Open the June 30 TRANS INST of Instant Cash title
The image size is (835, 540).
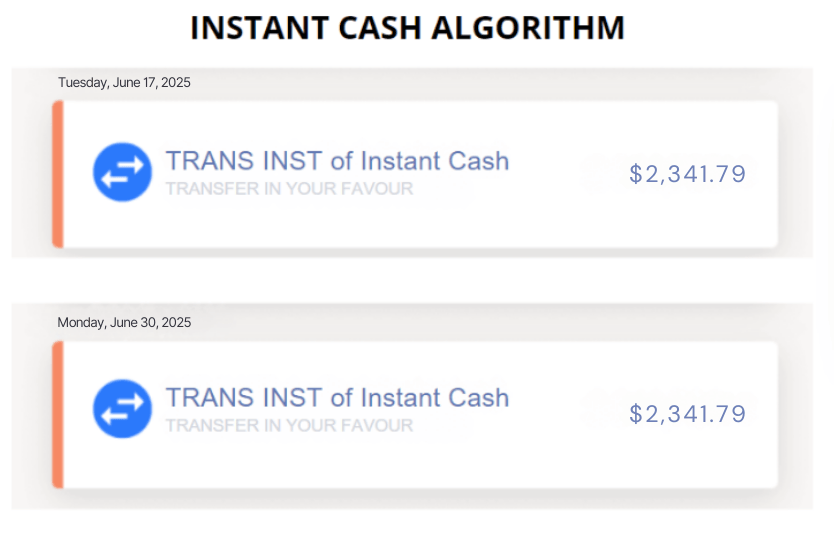337,397
